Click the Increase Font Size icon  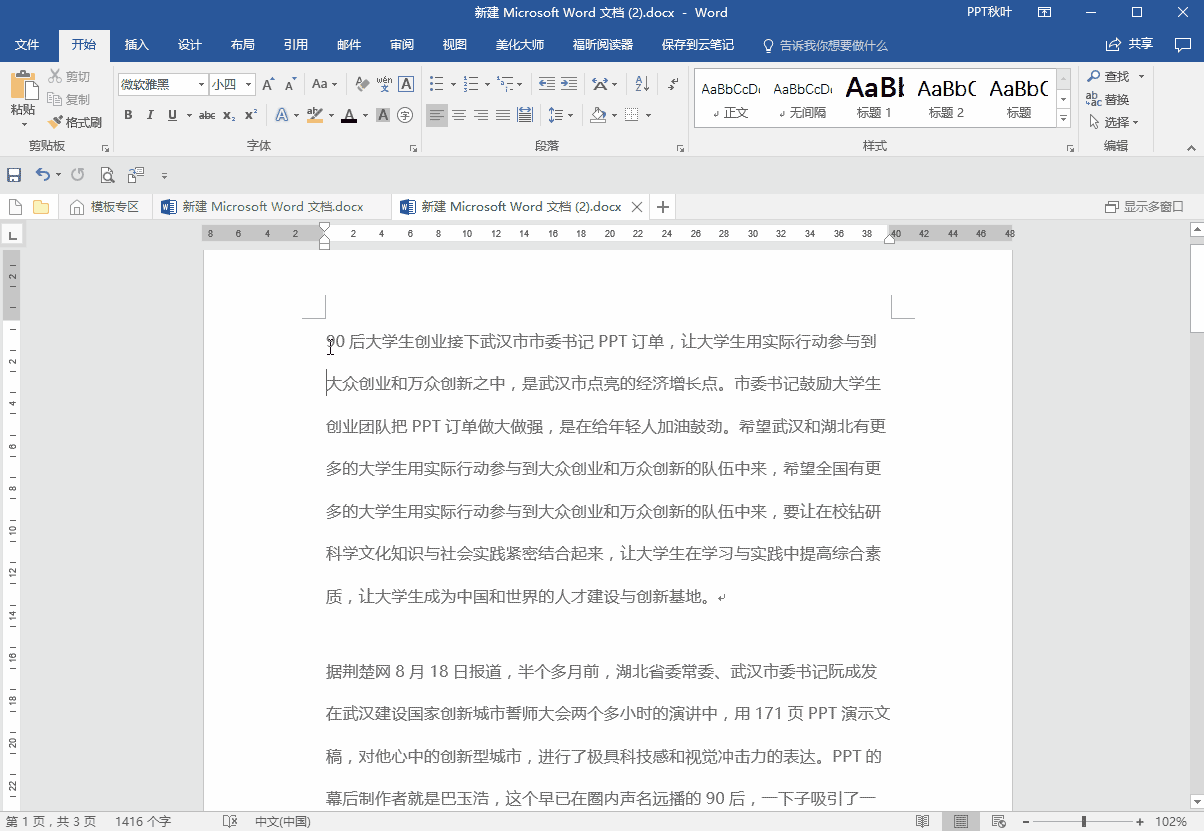(x=267, y=84)
